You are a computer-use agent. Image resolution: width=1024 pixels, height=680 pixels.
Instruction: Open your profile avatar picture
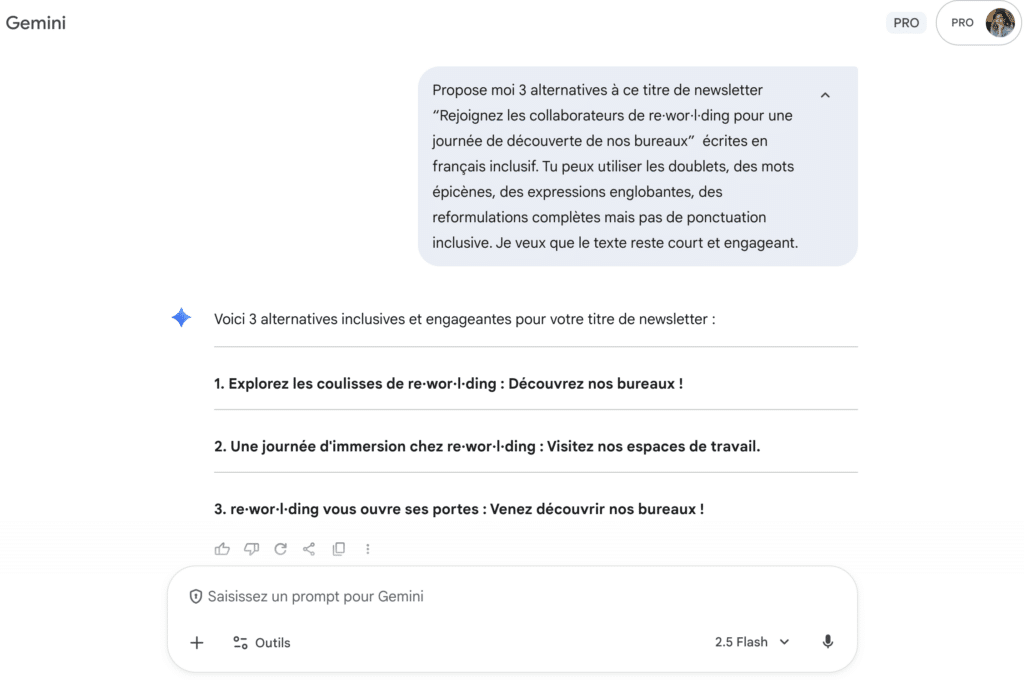tap(1000, 22)
